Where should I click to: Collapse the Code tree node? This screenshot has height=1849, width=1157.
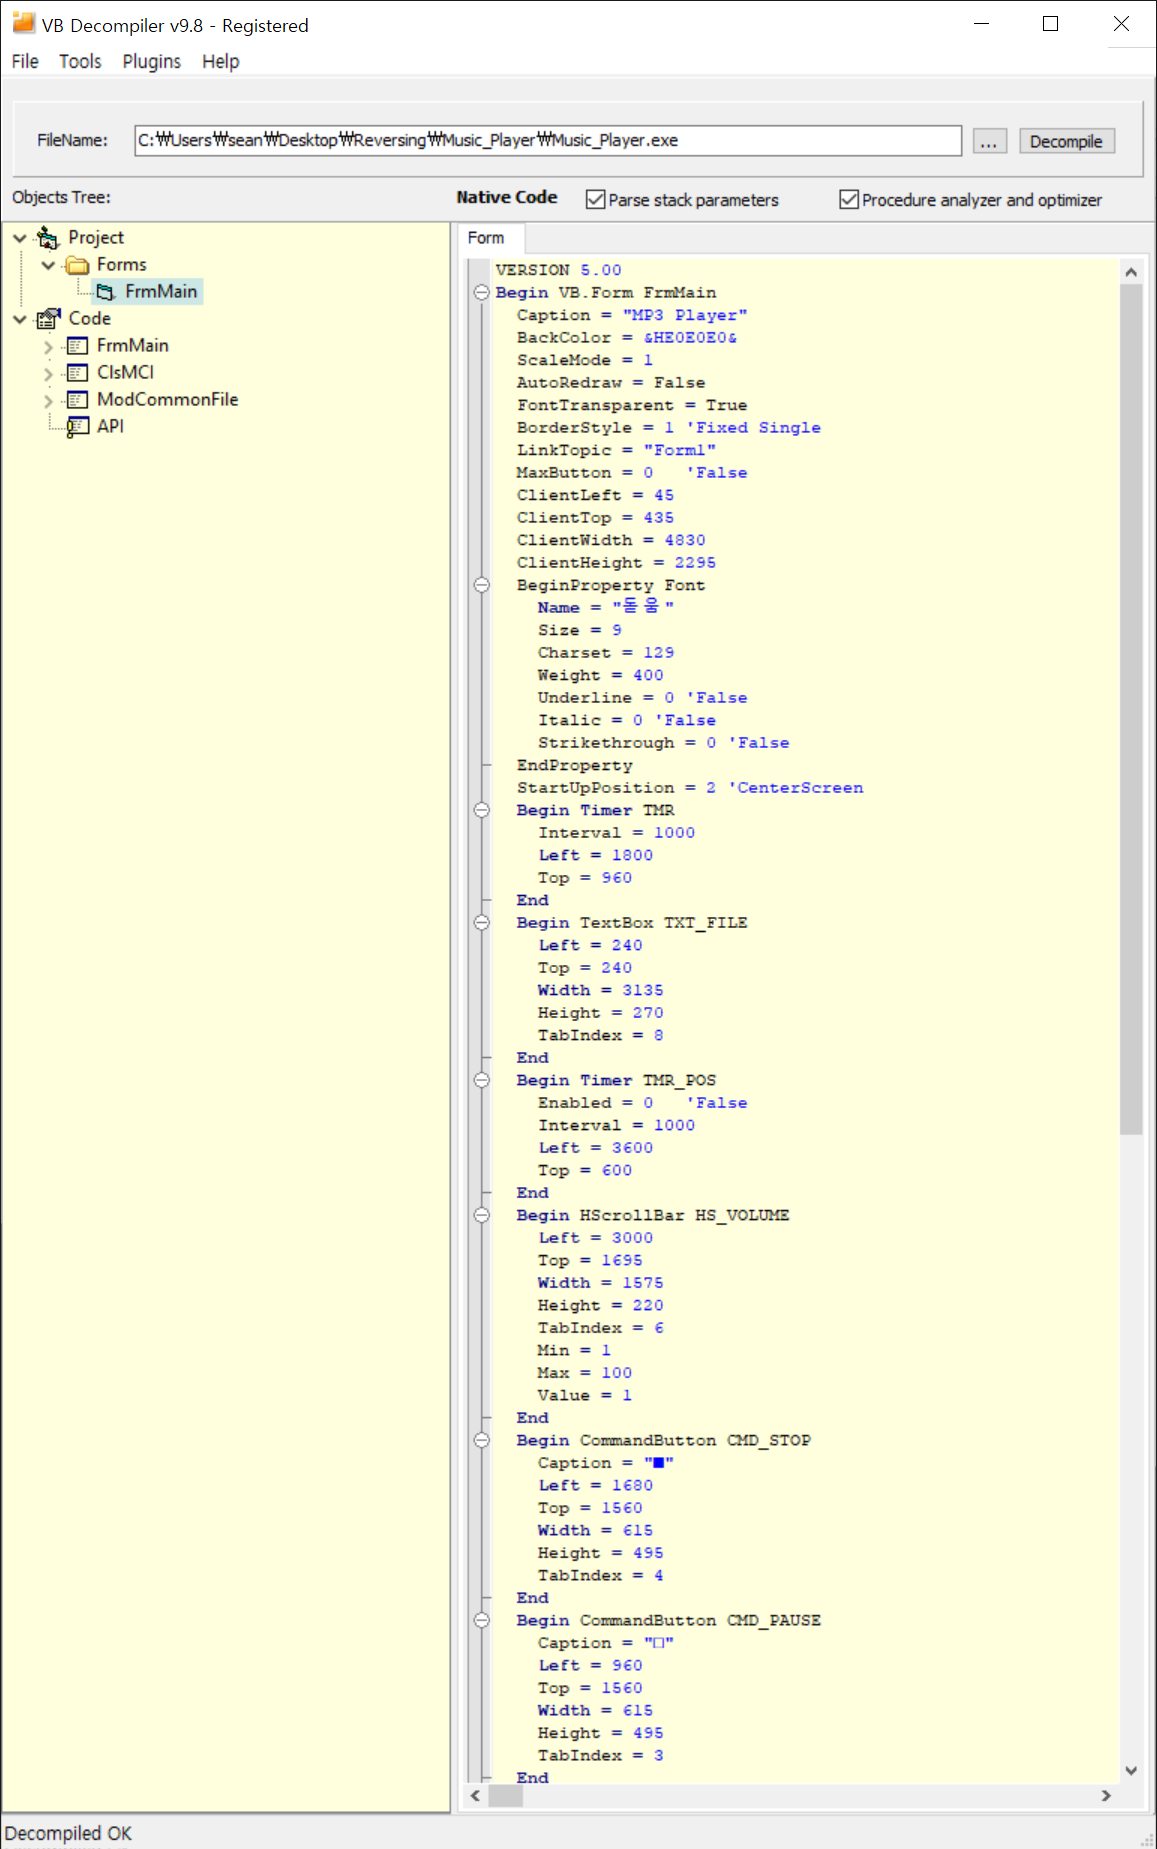coord(19,319)
